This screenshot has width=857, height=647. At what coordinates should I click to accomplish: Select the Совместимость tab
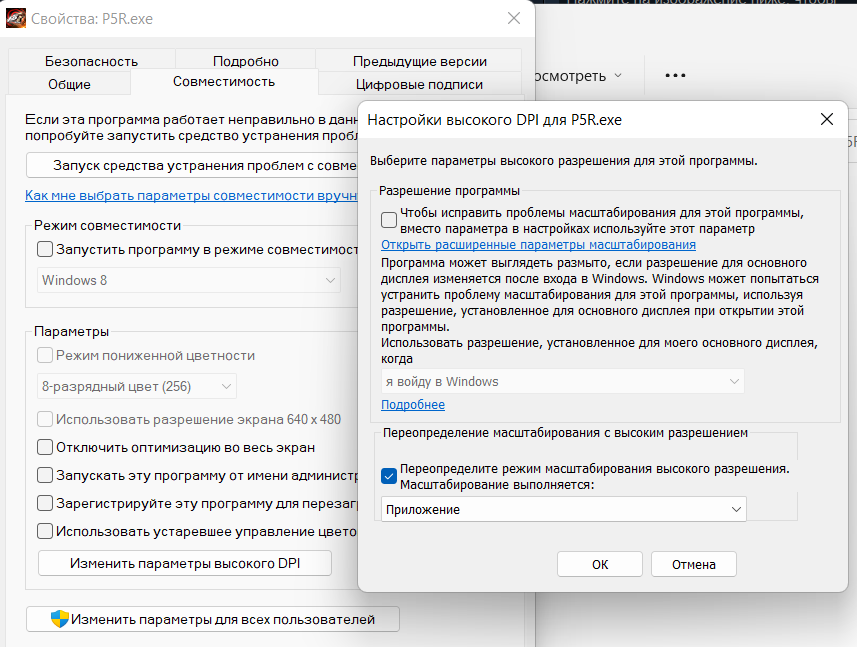(x=224, y=81)
